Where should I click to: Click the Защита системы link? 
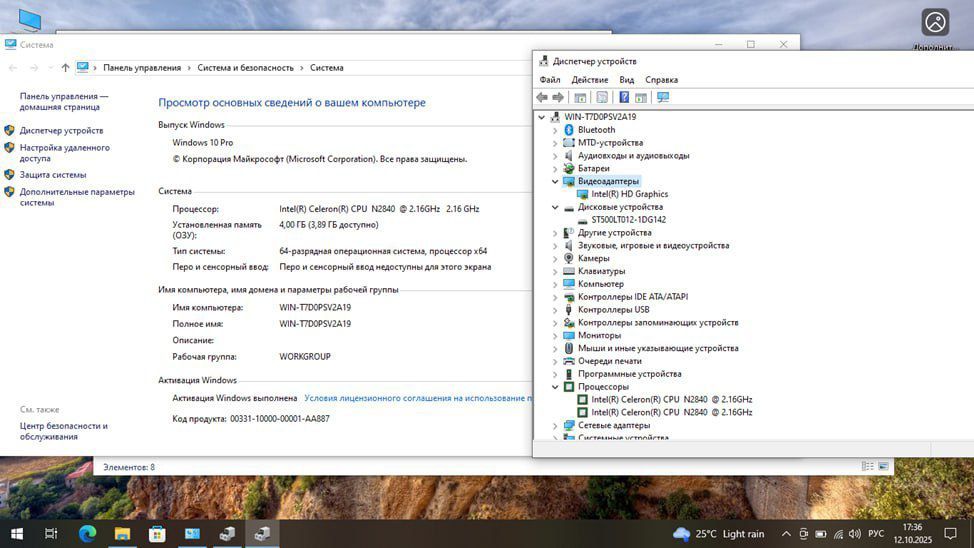pyautogui.click(x=53, y=175)
